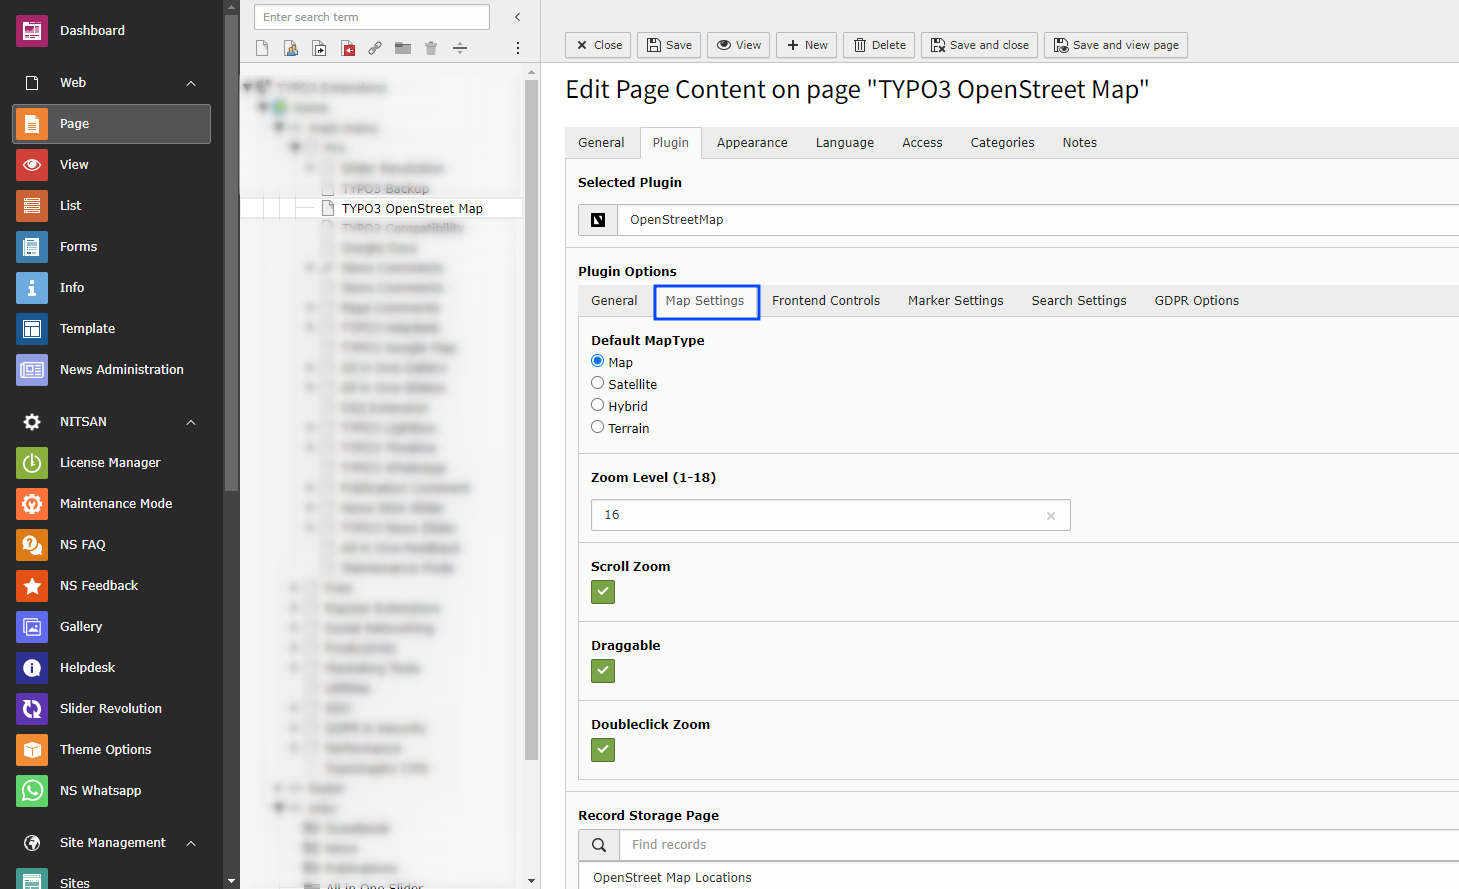1459x889 pixels.
Task: Click the external link page icon
Action: coord(375,48)
